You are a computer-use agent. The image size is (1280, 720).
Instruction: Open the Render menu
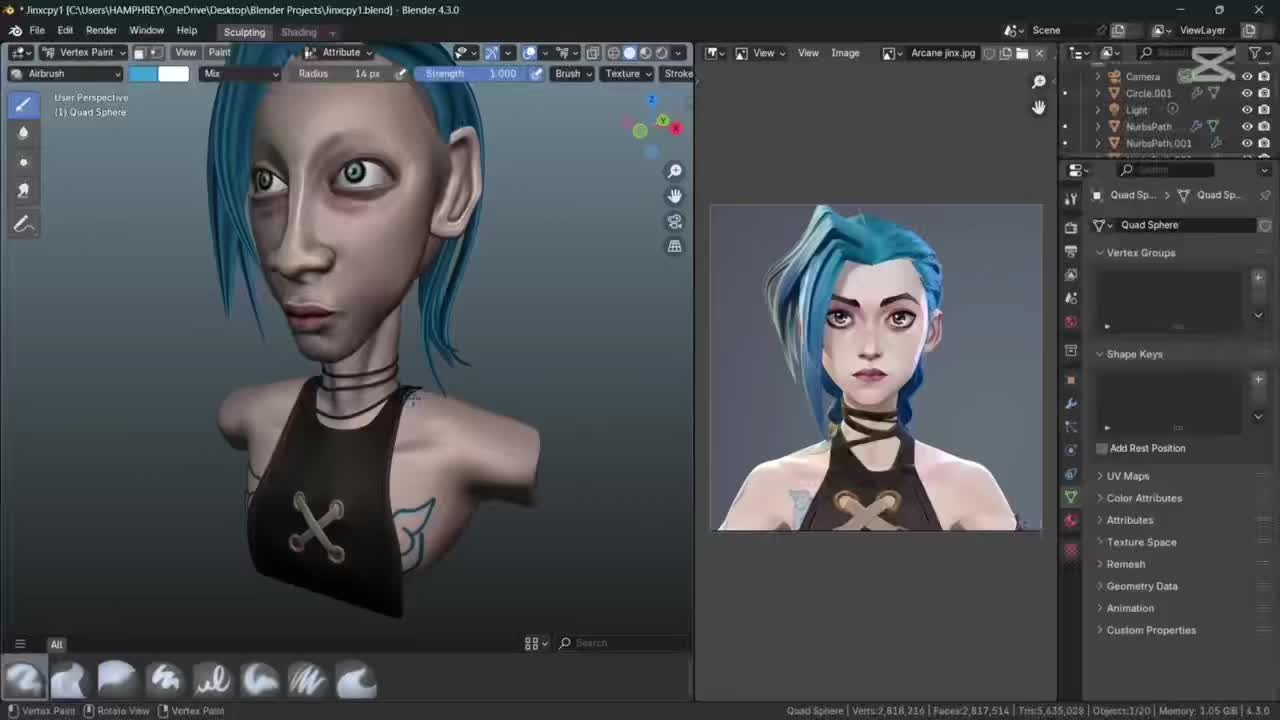coord(101,30)
